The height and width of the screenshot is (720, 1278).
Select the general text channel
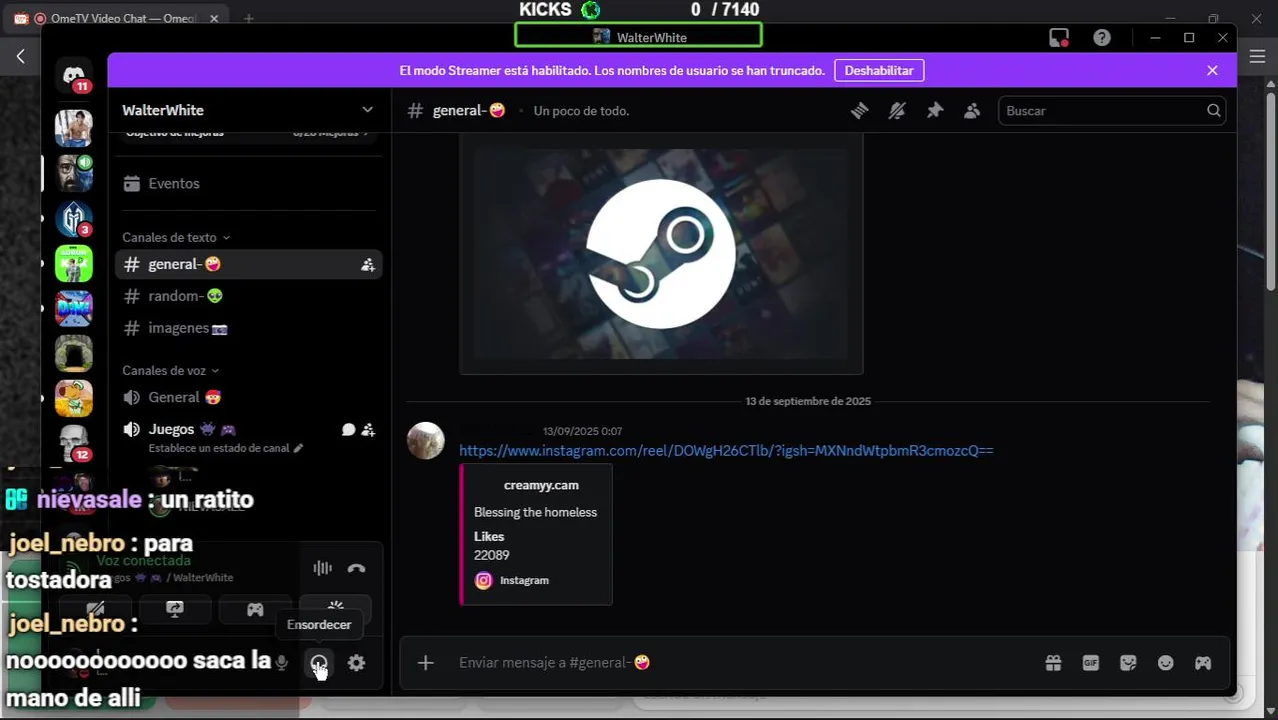click(x=249, y=265)
